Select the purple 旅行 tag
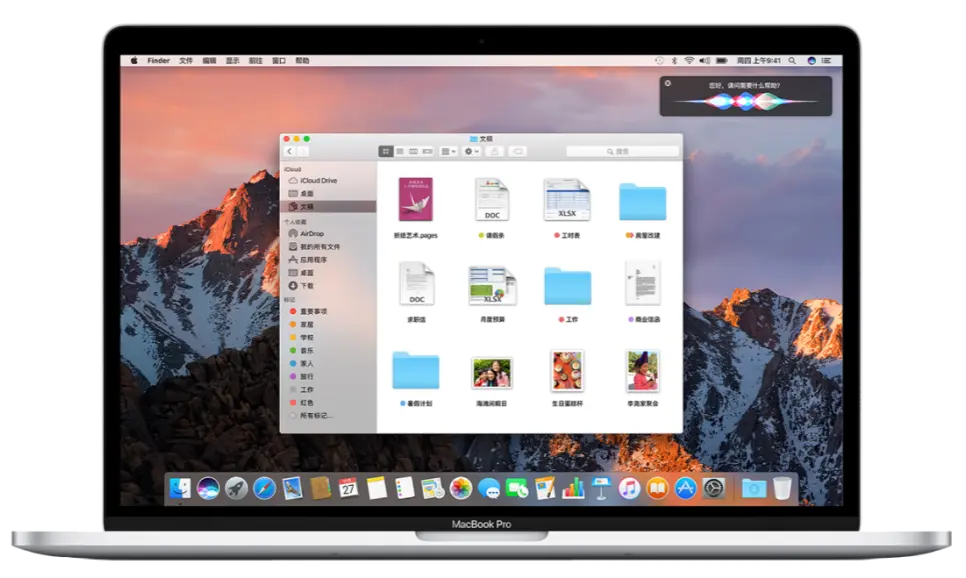The height and width of the screenshot is (578, 966). pyautogui.click(x=306, y=376)
